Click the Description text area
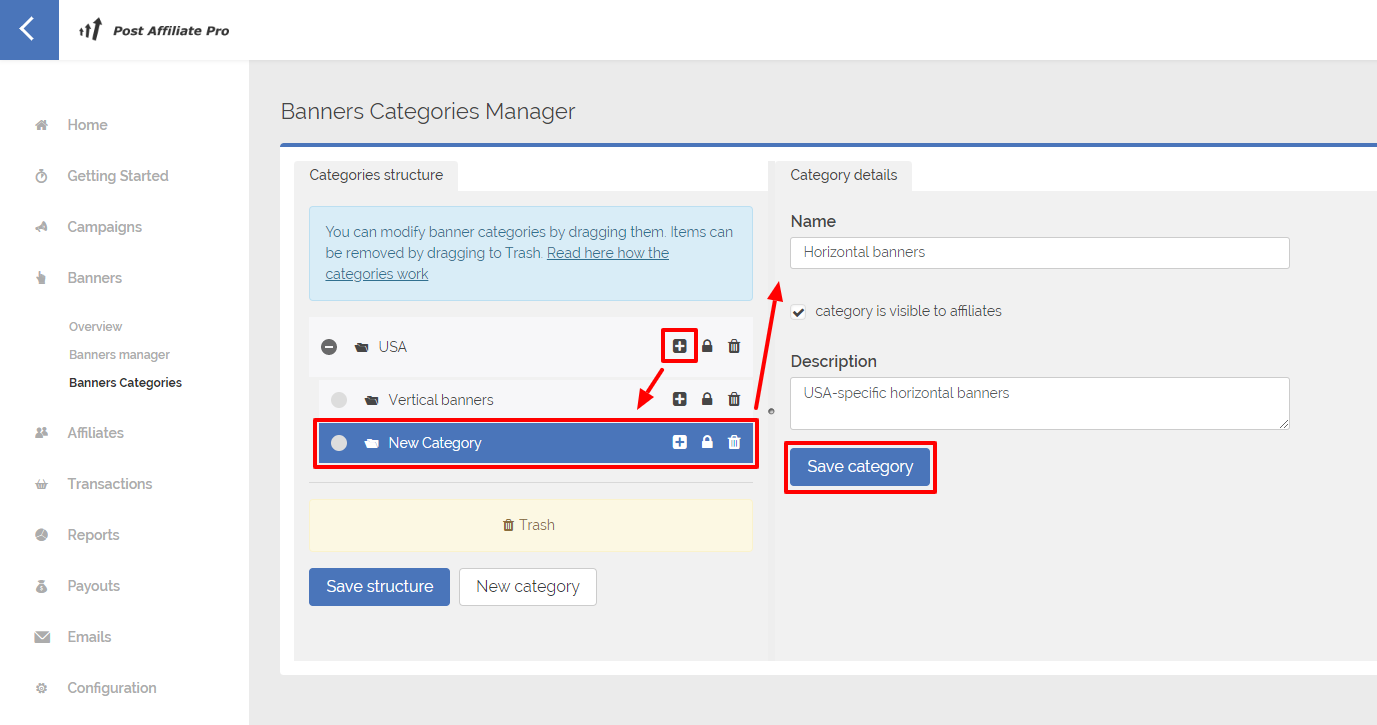Viewport: 1377px width, 725px height. (x=1040, y=403)
